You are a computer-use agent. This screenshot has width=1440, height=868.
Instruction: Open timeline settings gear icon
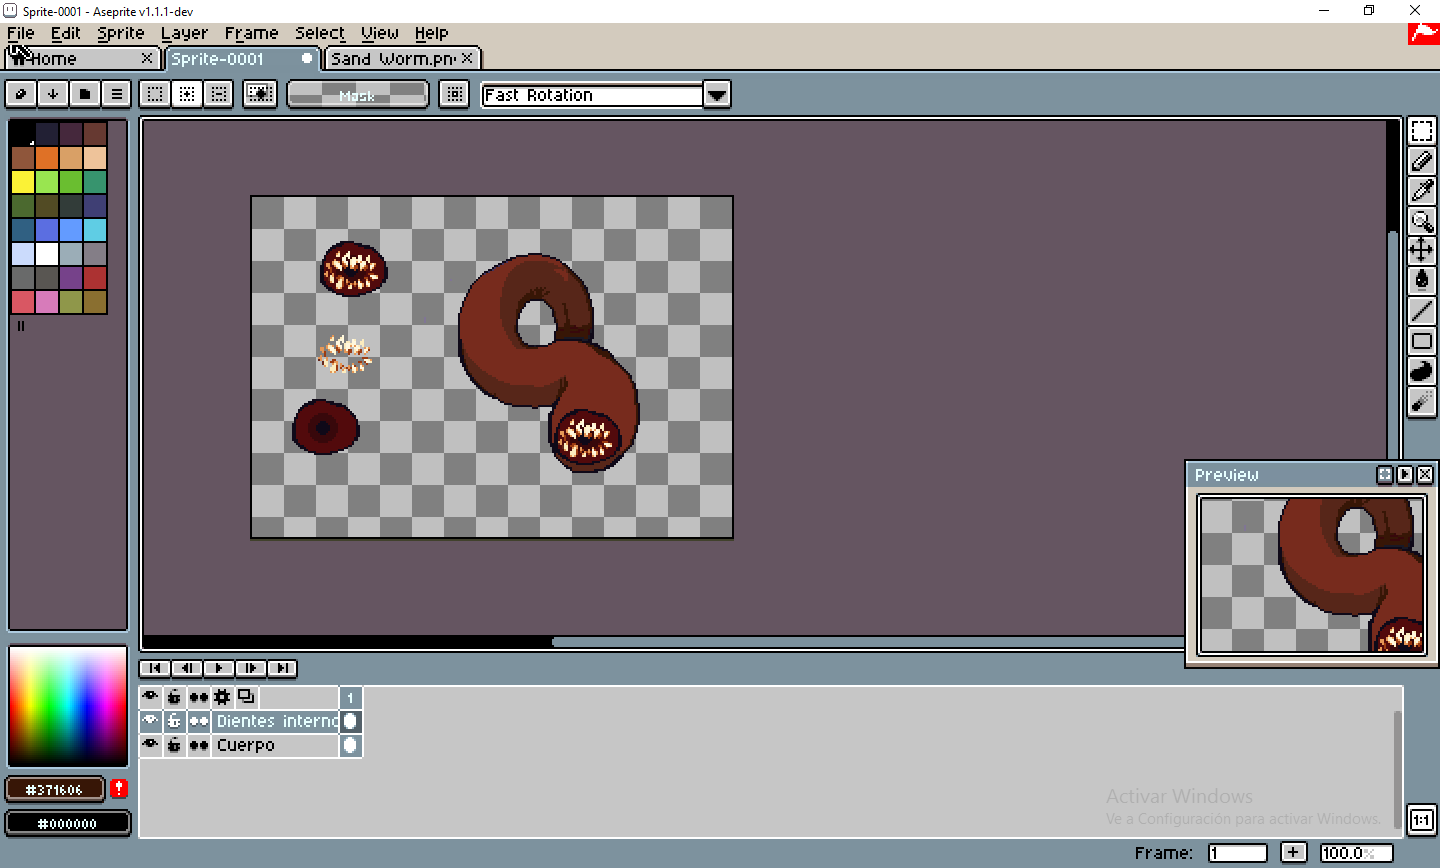coord(222,697)
